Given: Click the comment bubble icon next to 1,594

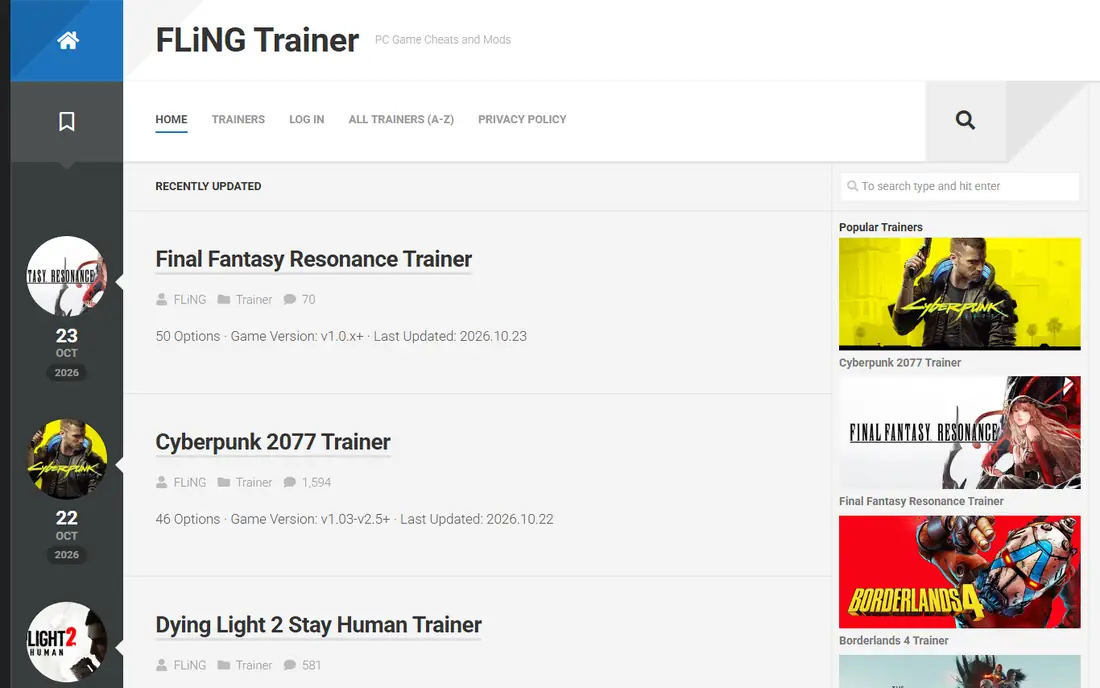Looking at the screenshot, I should 290,483.
